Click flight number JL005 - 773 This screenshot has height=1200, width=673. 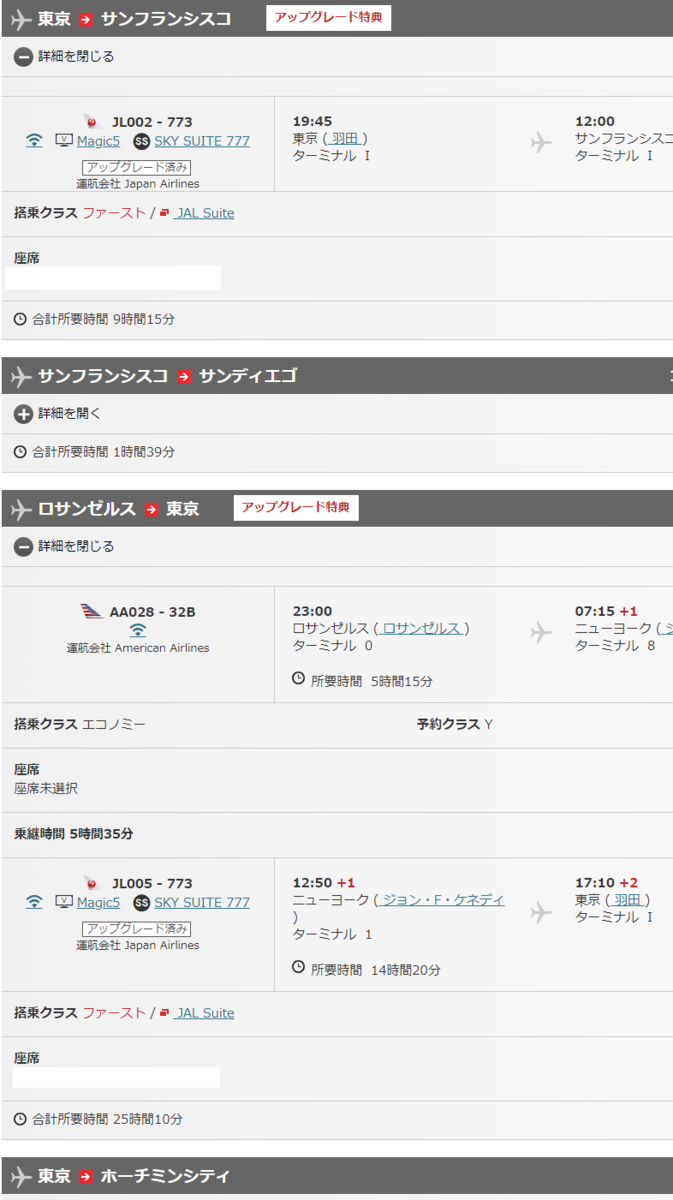pyautogui.click(x=151, y=884)
